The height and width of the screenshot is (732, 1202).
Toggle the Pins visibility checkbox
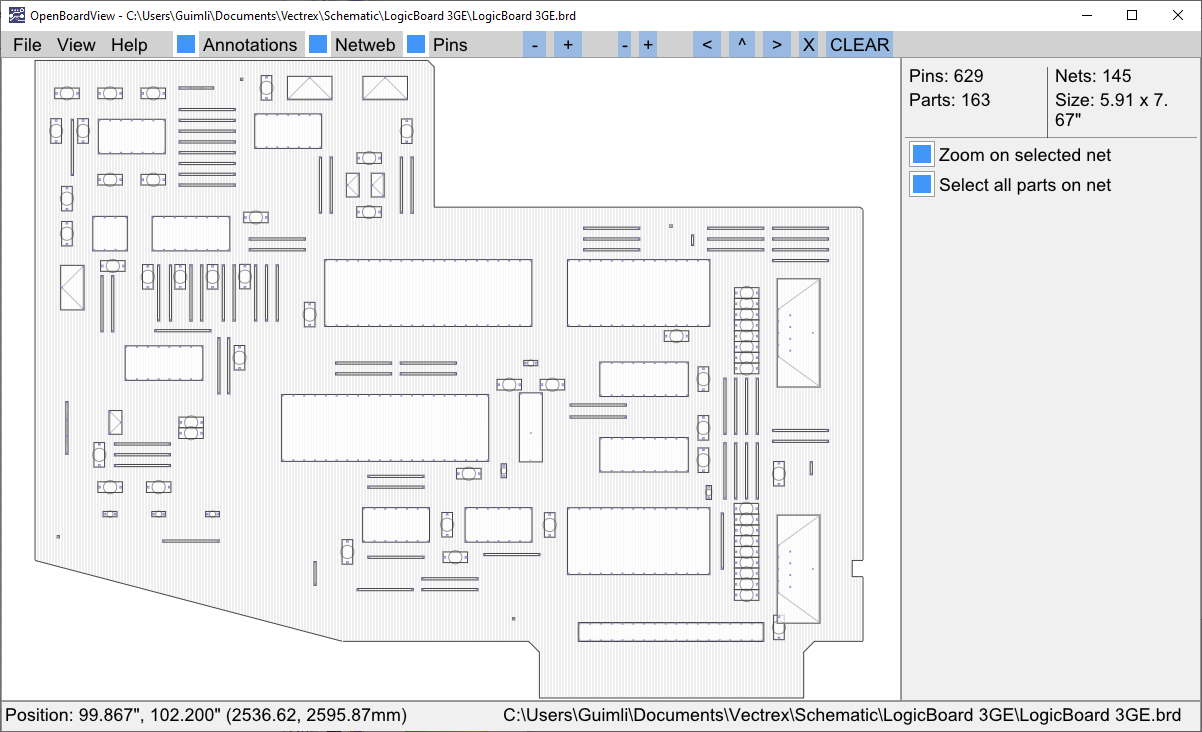415,44
